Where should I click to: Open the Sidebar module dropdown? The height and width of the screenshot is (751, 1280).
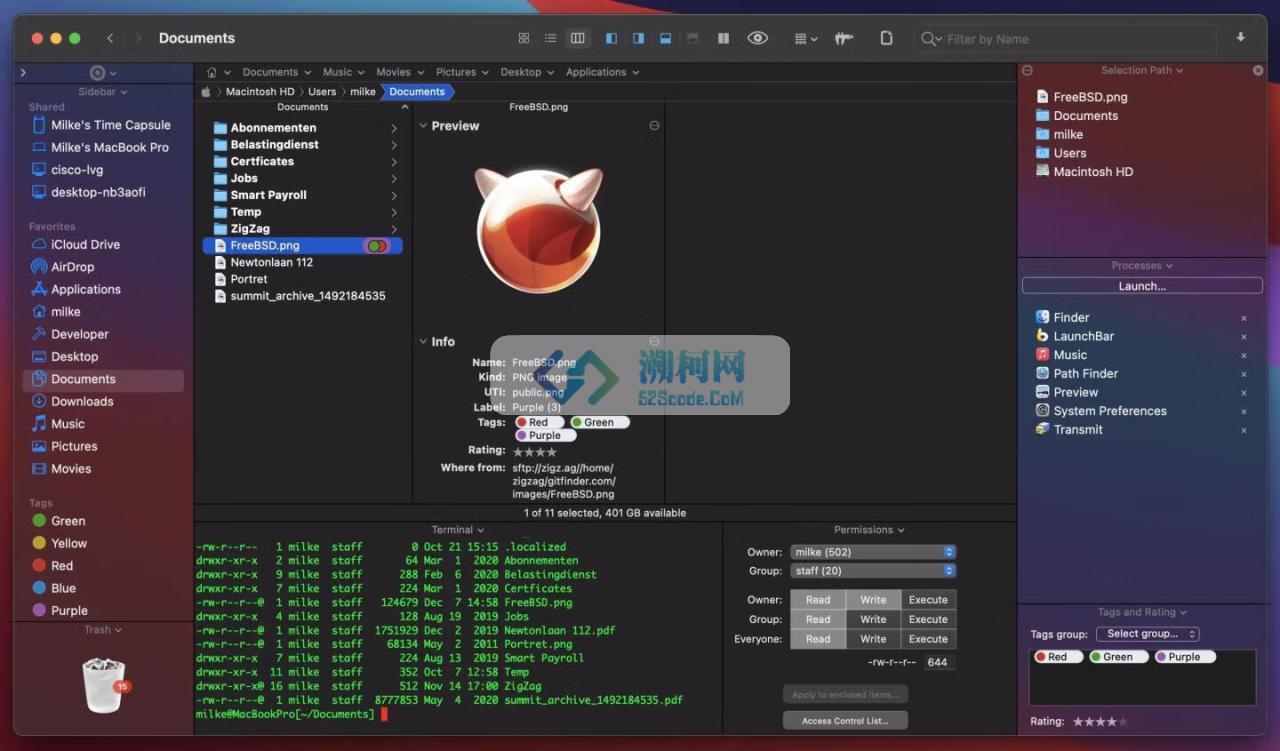pyautogui.click(x=103, y=91)
